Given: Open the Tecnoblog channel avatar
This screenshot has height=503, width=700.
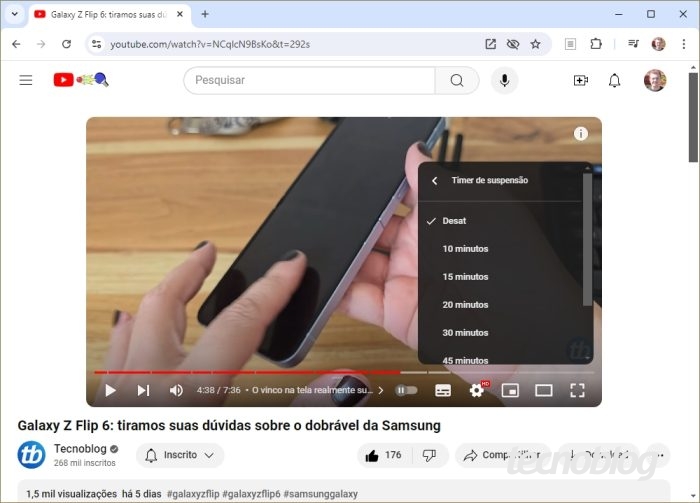Looking at the screenshot, I should (x=31, y=455).
